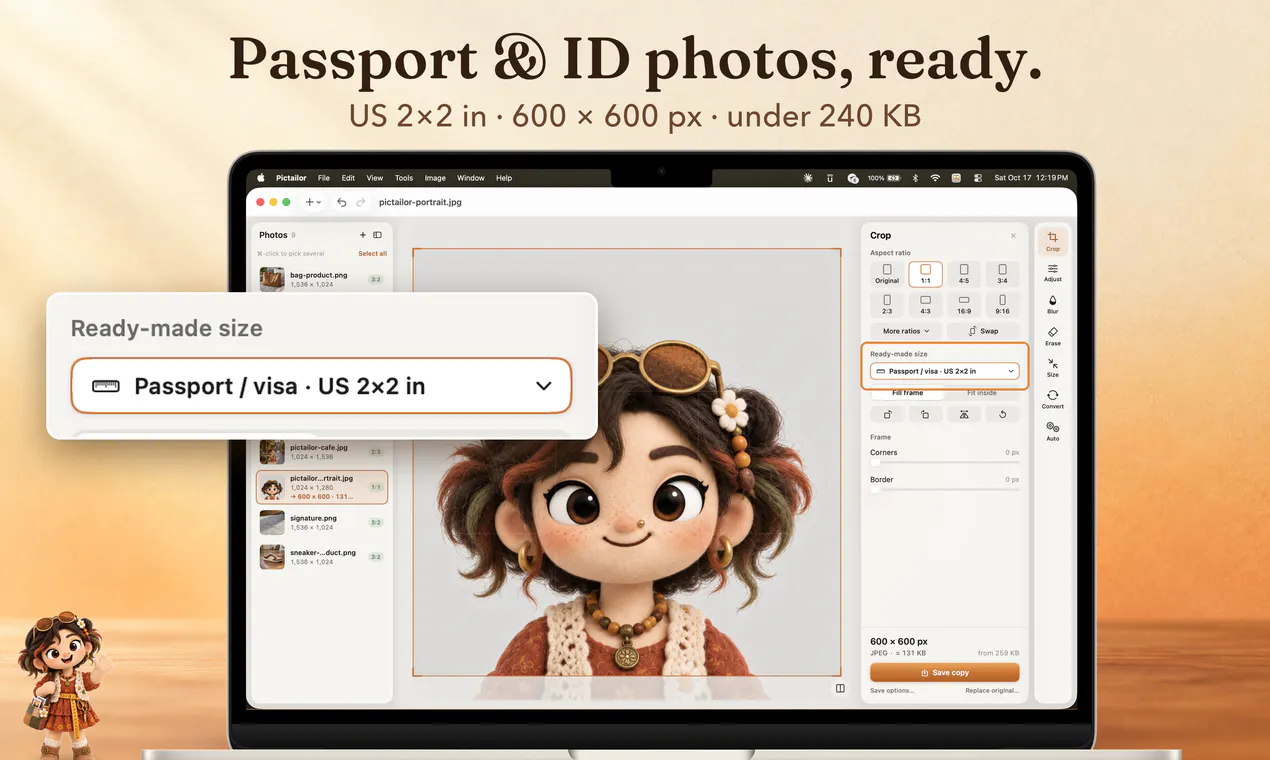Viewport: 1270px width, 760px height.
Task: Select the Blur tool
Action: pos(1052,304)
